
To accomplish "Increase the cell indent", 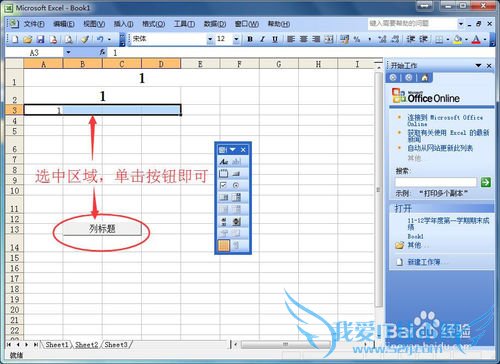I will [x=423, y=39].
